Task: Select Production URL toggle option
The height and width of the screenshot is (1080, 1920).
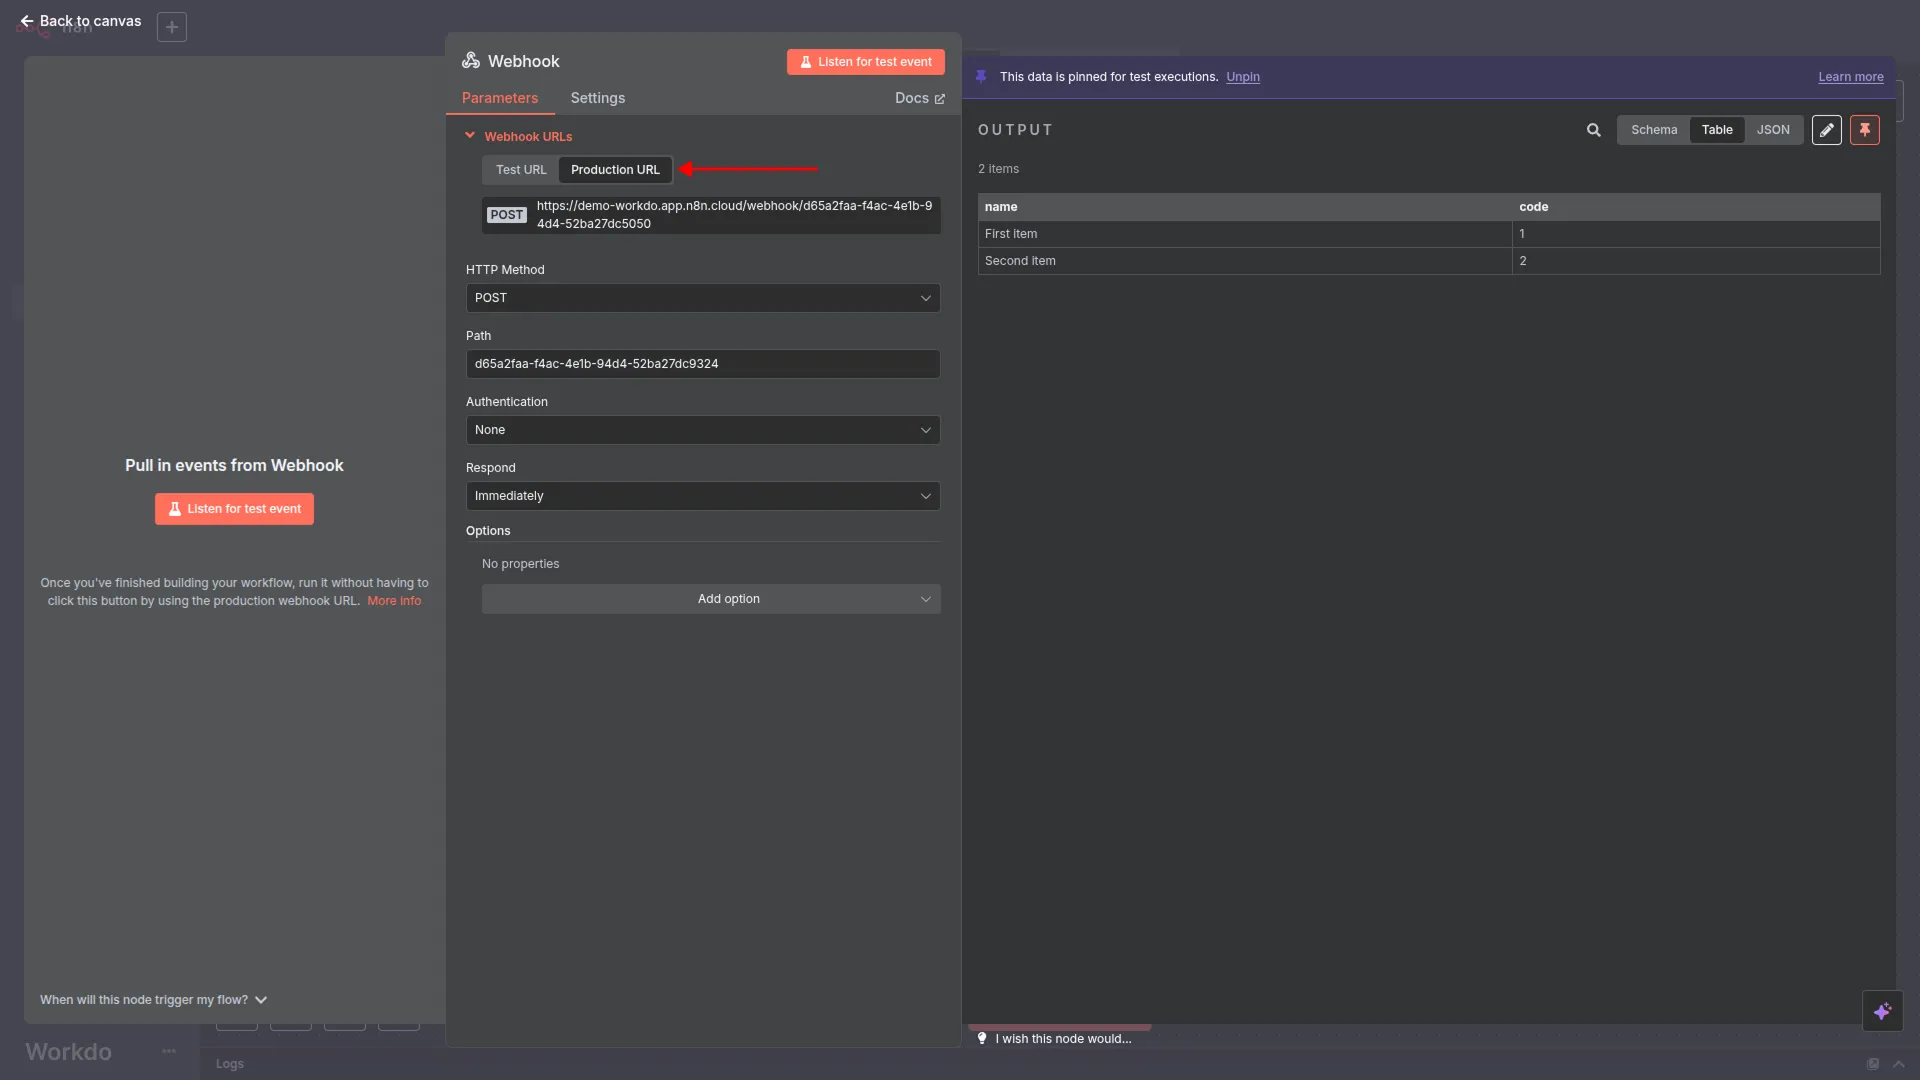Action: click(x=615, y=170)
